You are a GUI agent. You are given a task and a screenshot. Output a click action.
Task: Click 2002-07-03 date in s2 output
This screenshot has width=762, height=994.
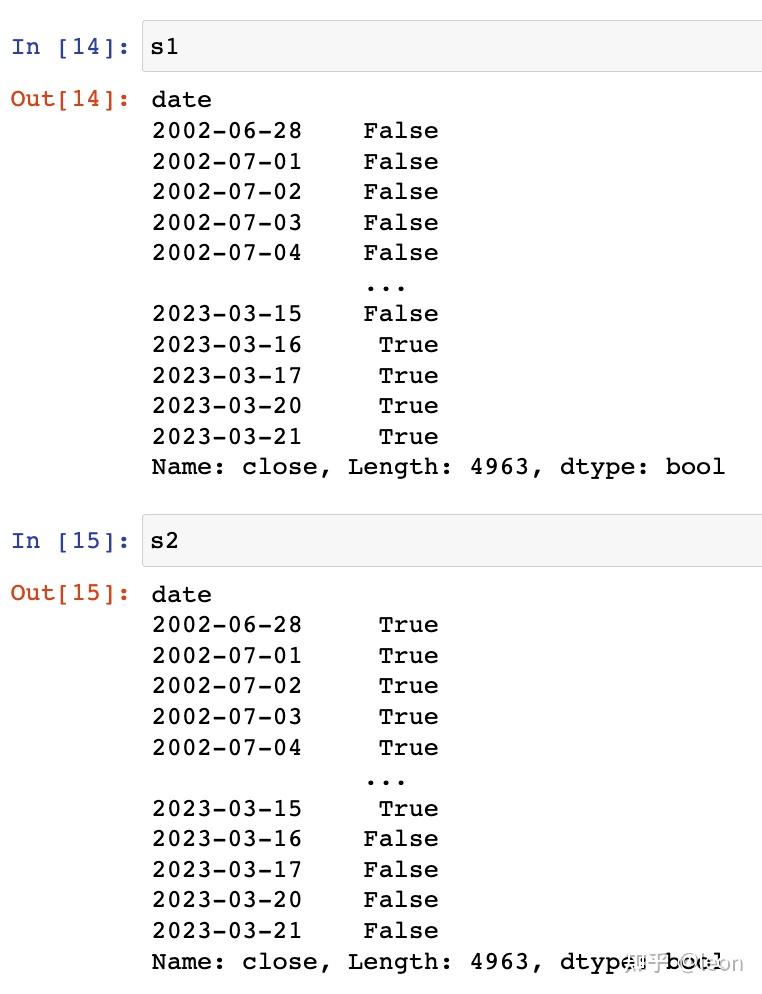click(227, 716)
